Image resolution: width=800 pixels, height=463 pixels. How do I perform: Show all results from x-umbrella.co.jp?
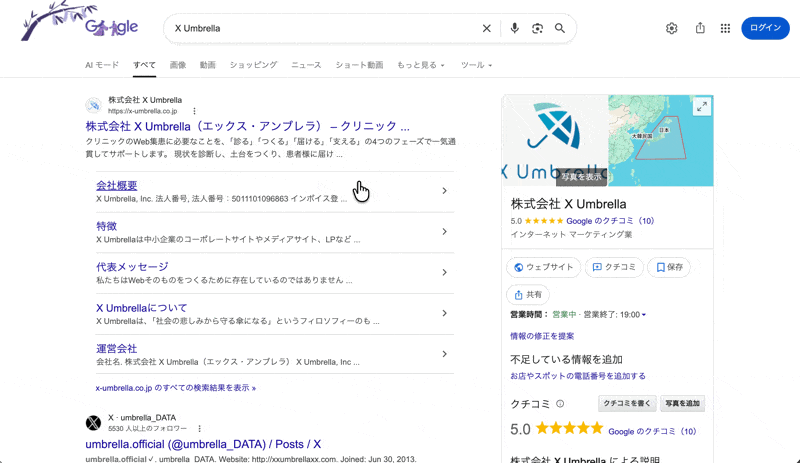176,388
